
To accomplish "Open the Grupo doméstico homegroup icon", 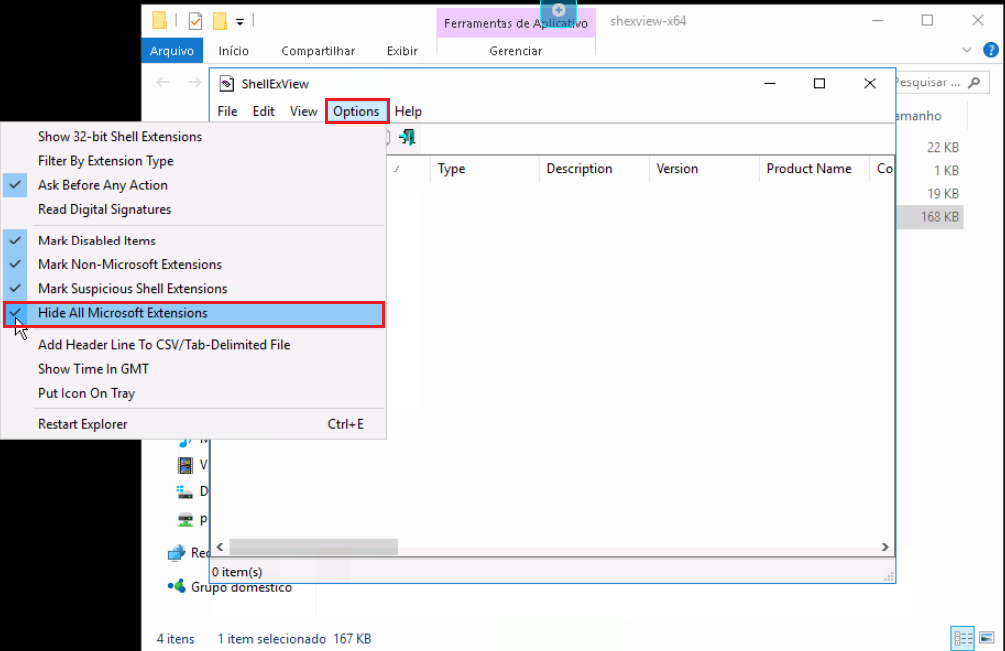I will tap(176, 586).
